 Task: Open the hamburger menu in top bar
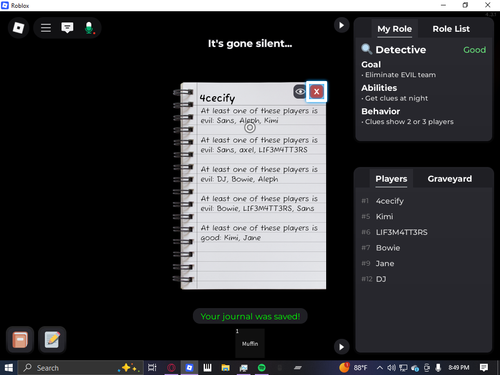pyautogui.click(x=46, y=28)
